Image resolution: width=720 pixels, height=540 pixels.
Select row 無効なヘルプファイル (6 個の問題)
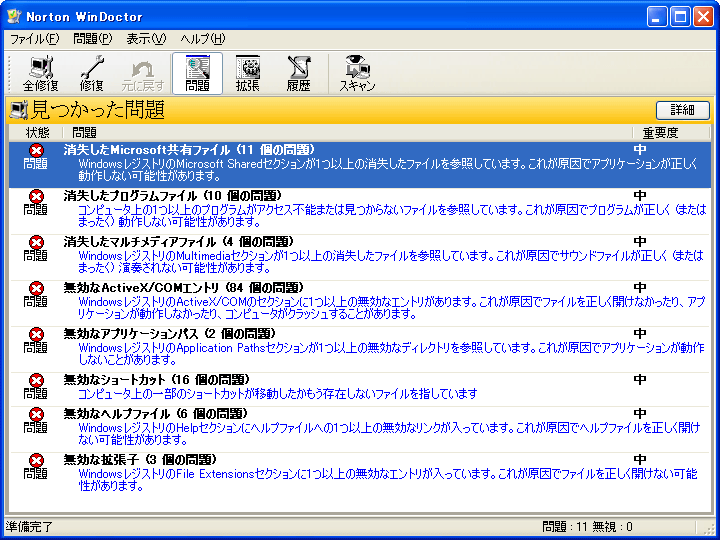pyautogui.click(x=360, y=429)
